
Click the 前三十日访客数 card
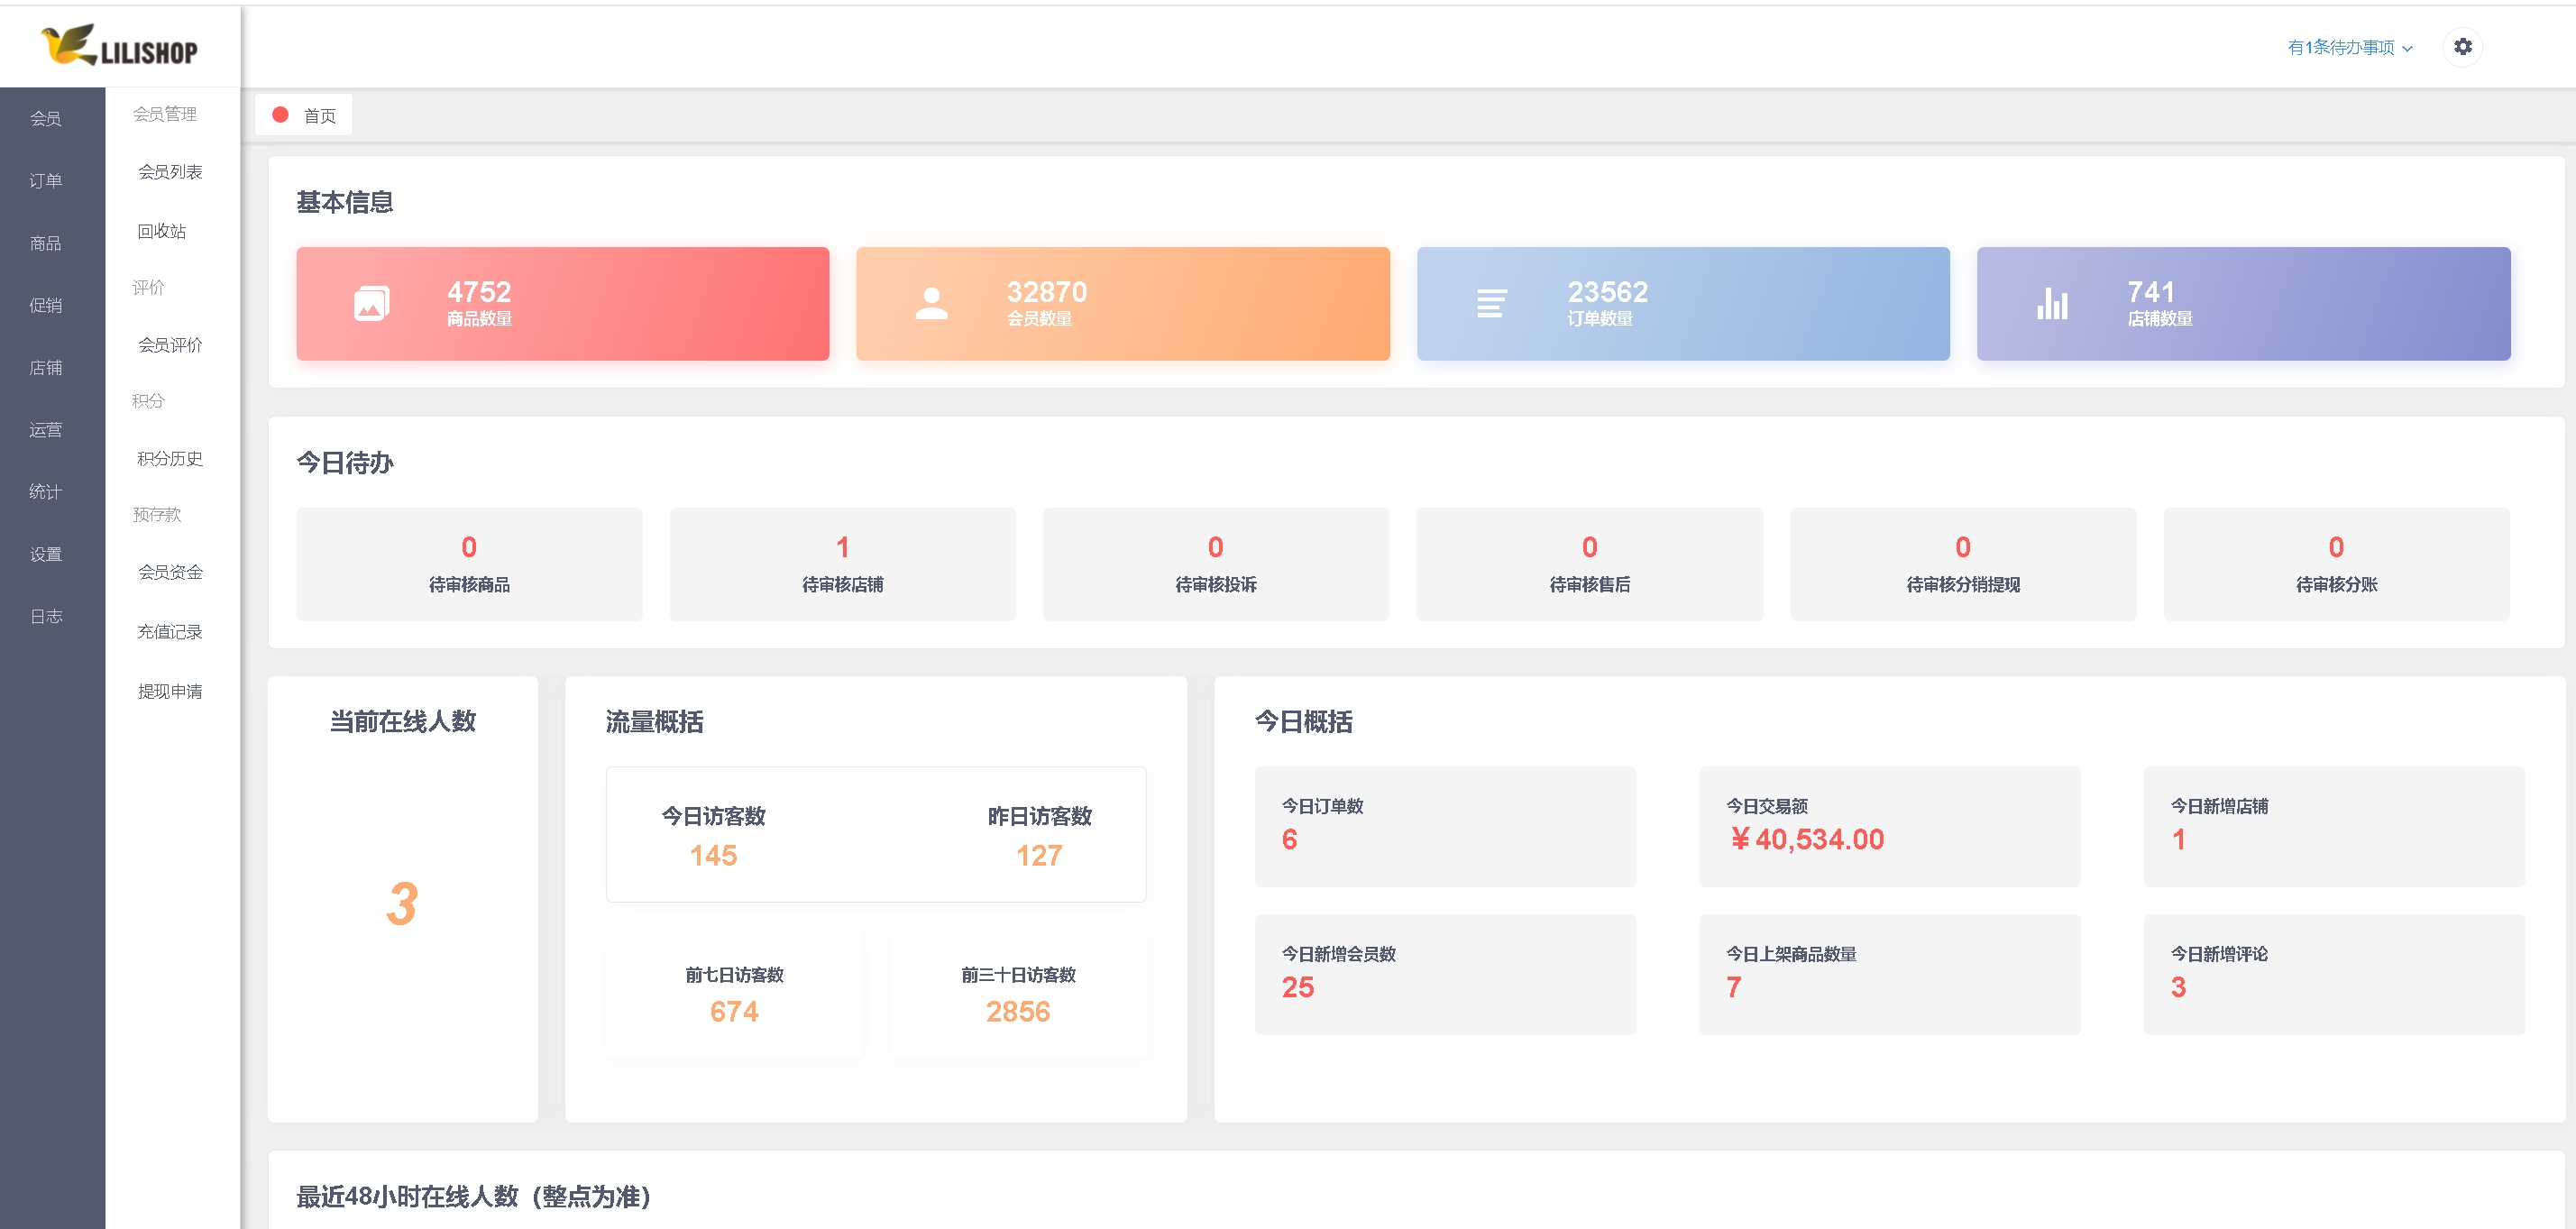tap(1018, 994)
